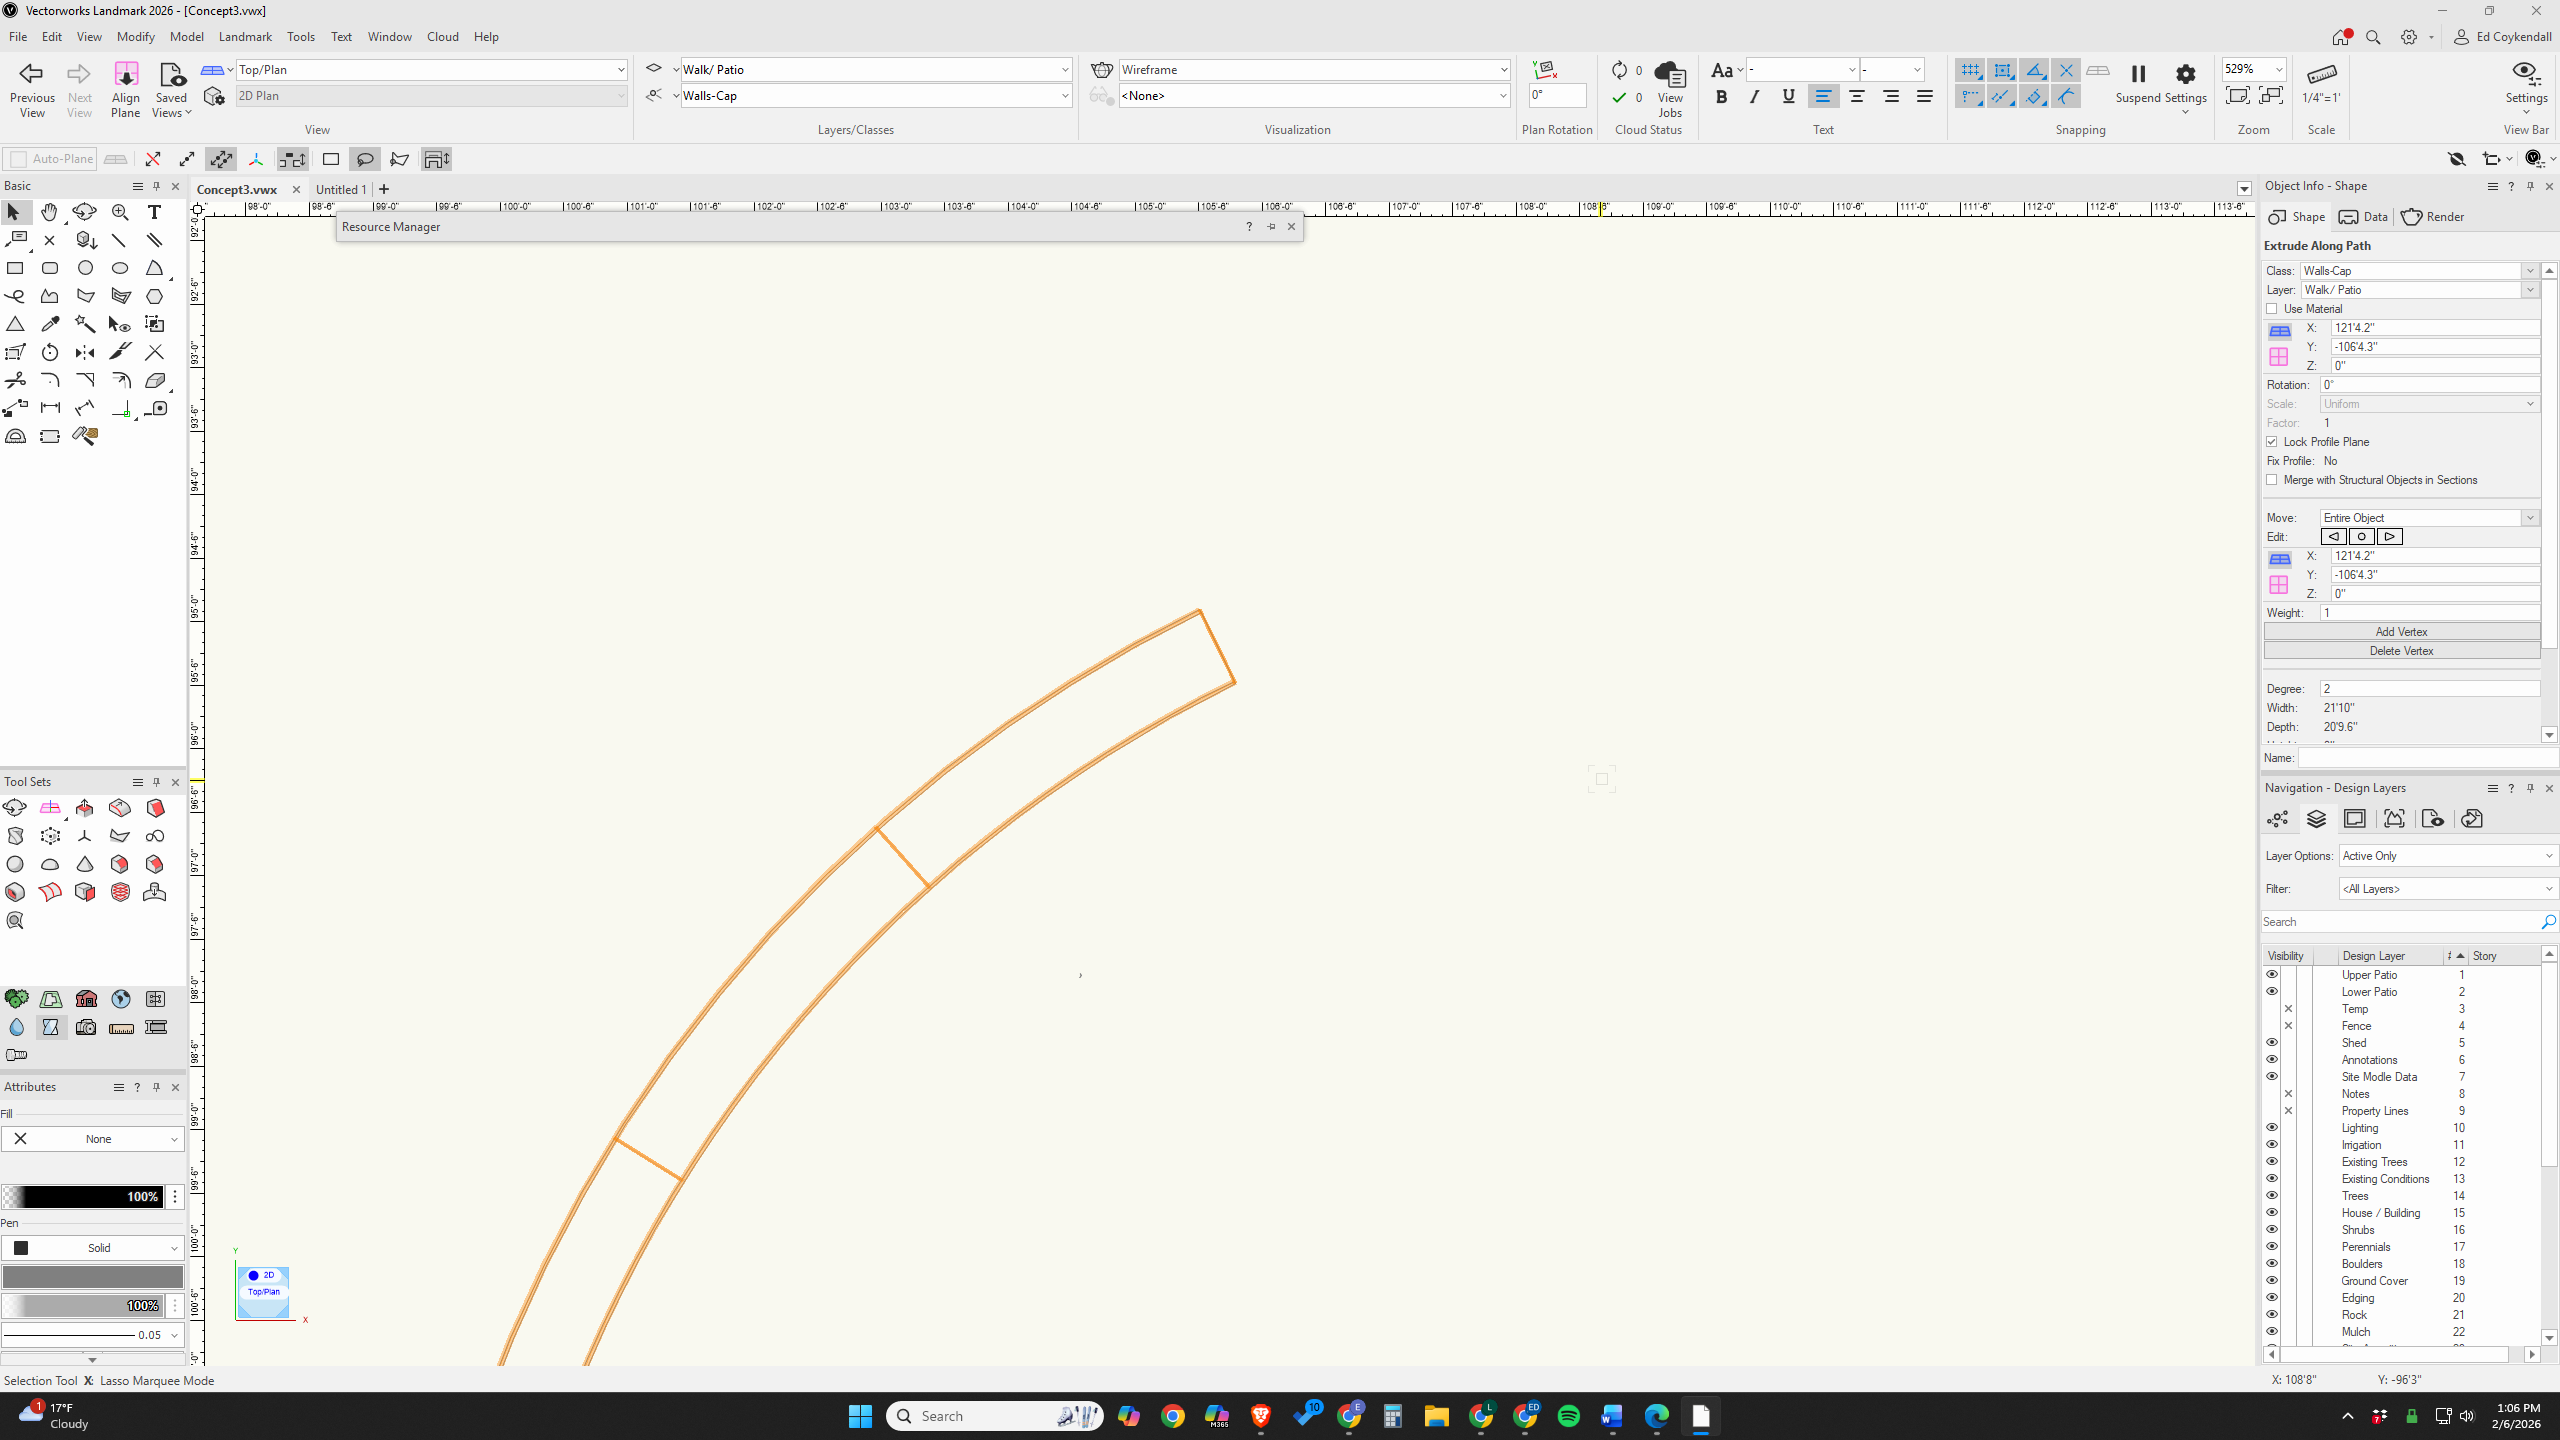Open Classes tab in Navigation palette
The image size is (2560, 1440).
coord(2278,819)
